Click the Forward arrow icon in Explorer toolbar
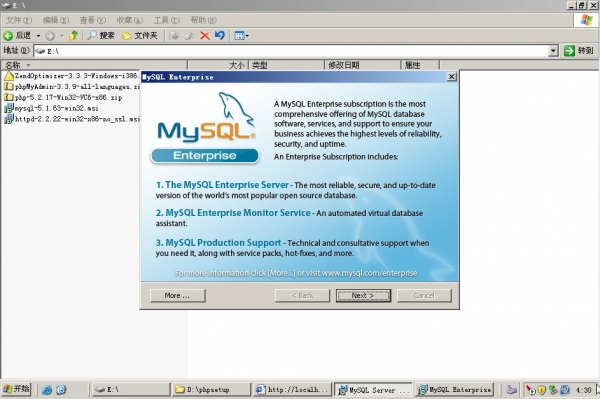 click(50, 36)
